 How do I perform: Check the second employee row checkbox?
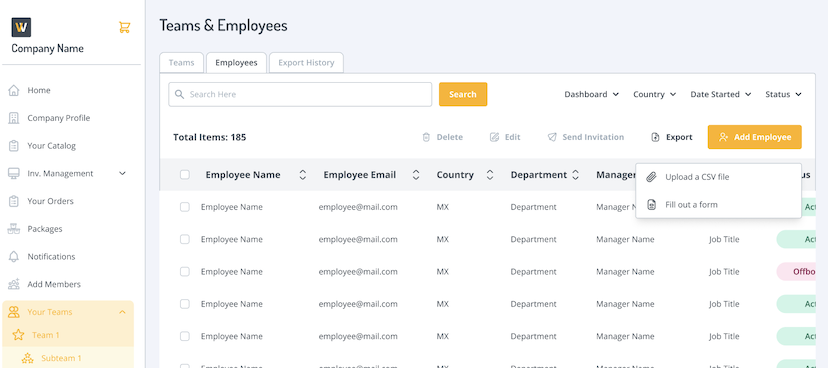(x=185, y=239)
